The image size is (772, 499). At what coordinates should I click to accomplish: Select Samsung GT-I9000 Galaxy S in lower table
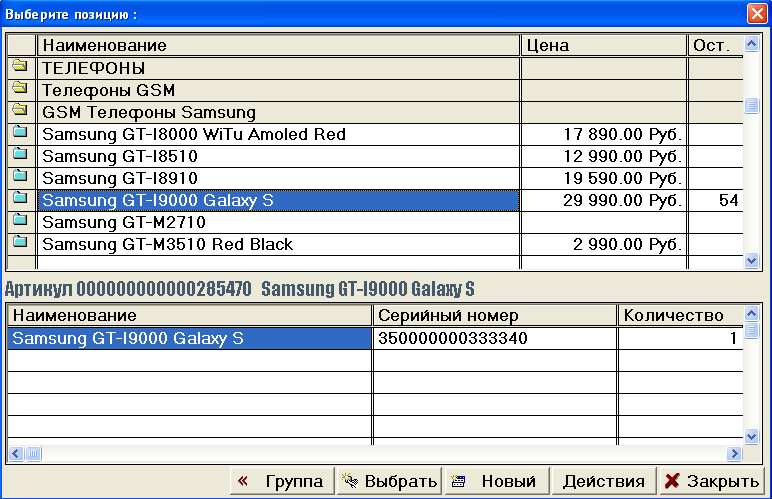tap(190, 338)
